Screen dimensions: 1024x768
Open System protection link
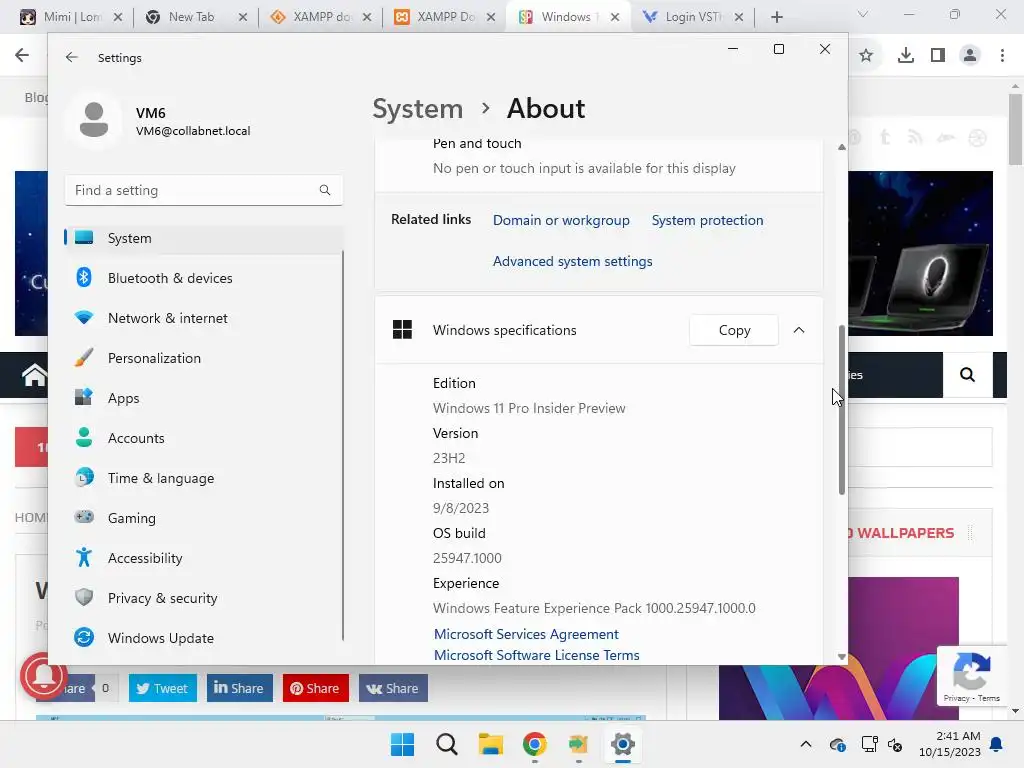coord(707,220)
